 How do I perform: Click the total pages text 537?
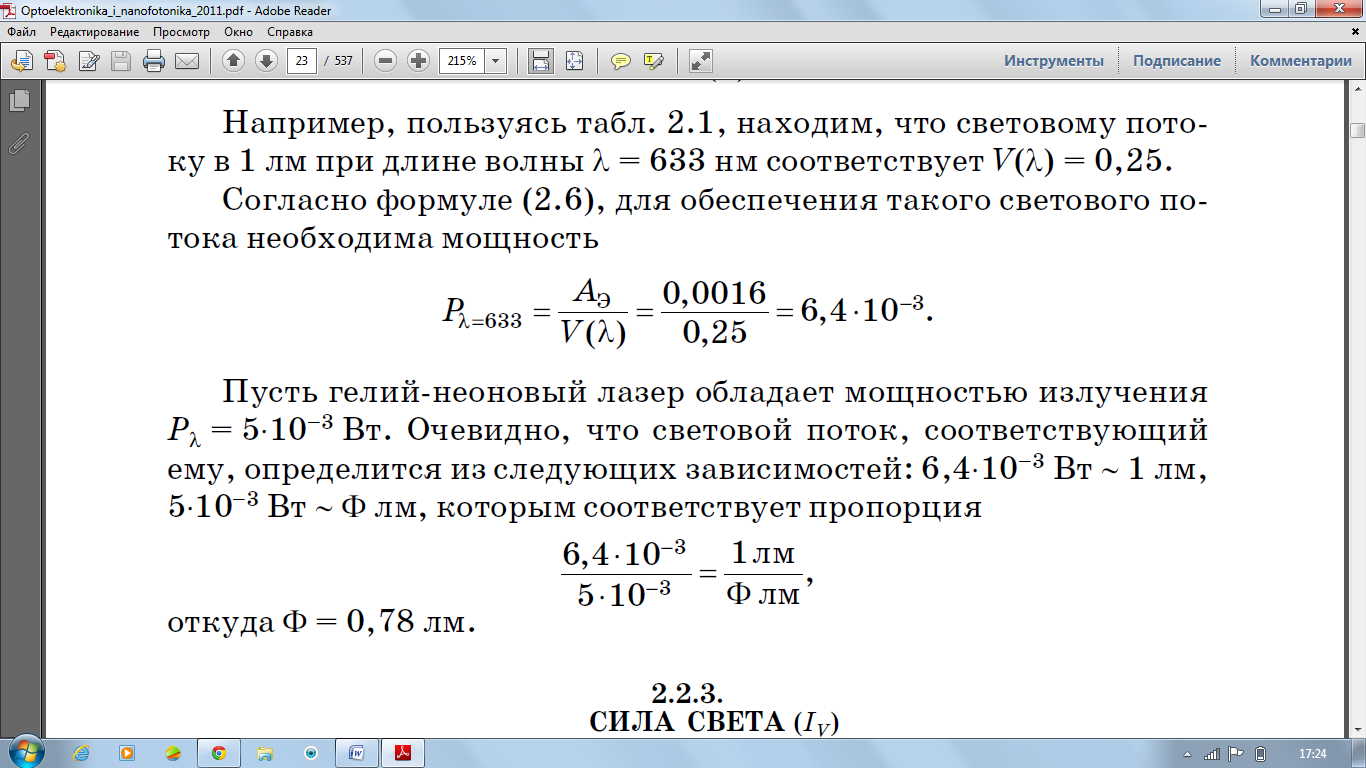[343, 61]
